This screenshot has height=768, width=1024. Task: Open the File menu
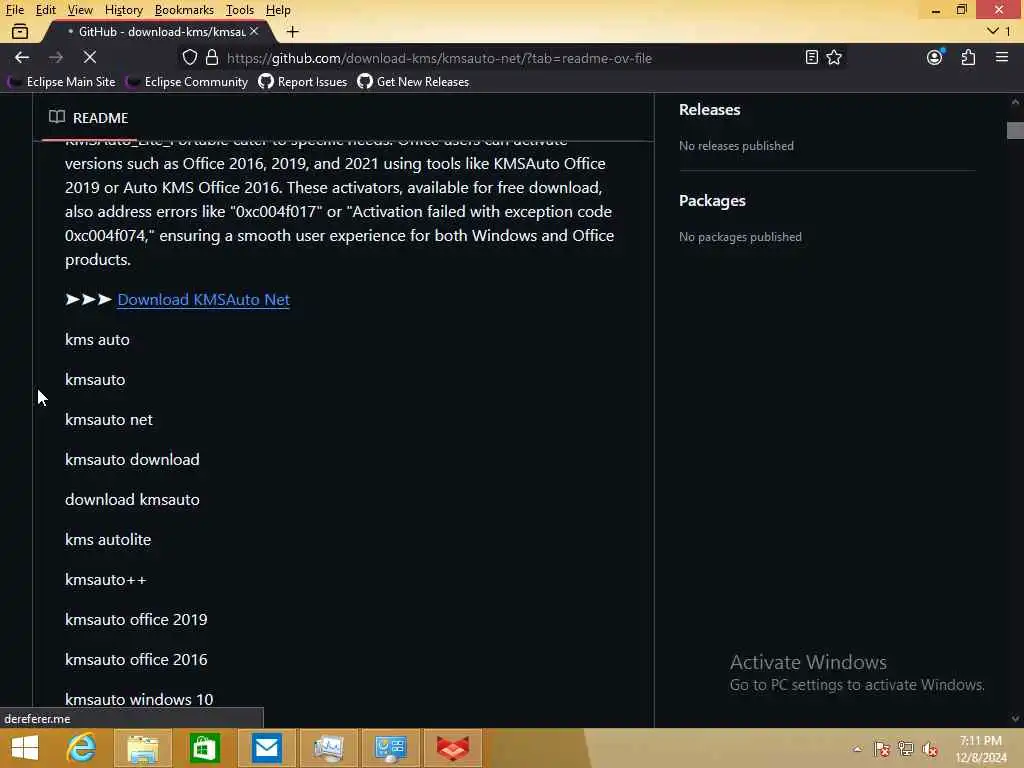14,10
